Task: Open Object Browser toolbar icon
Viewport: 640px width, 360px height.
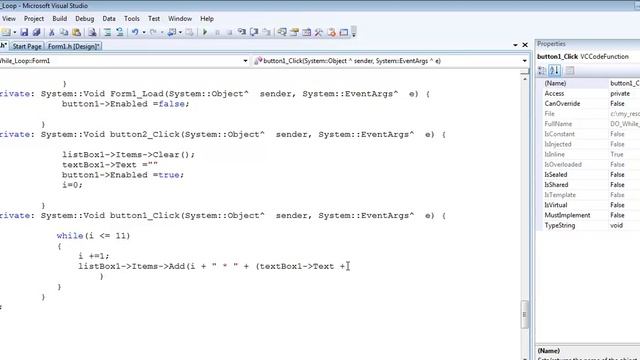Action: pos(307,32)
